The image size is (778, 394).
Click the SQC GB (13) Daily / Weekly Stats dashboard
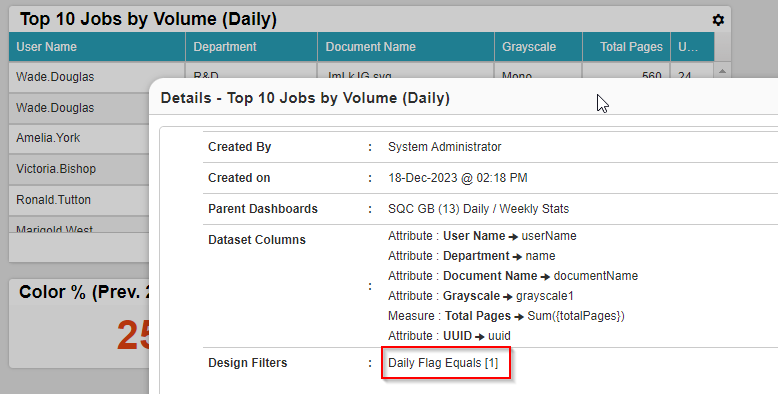(x=478, y=209)
